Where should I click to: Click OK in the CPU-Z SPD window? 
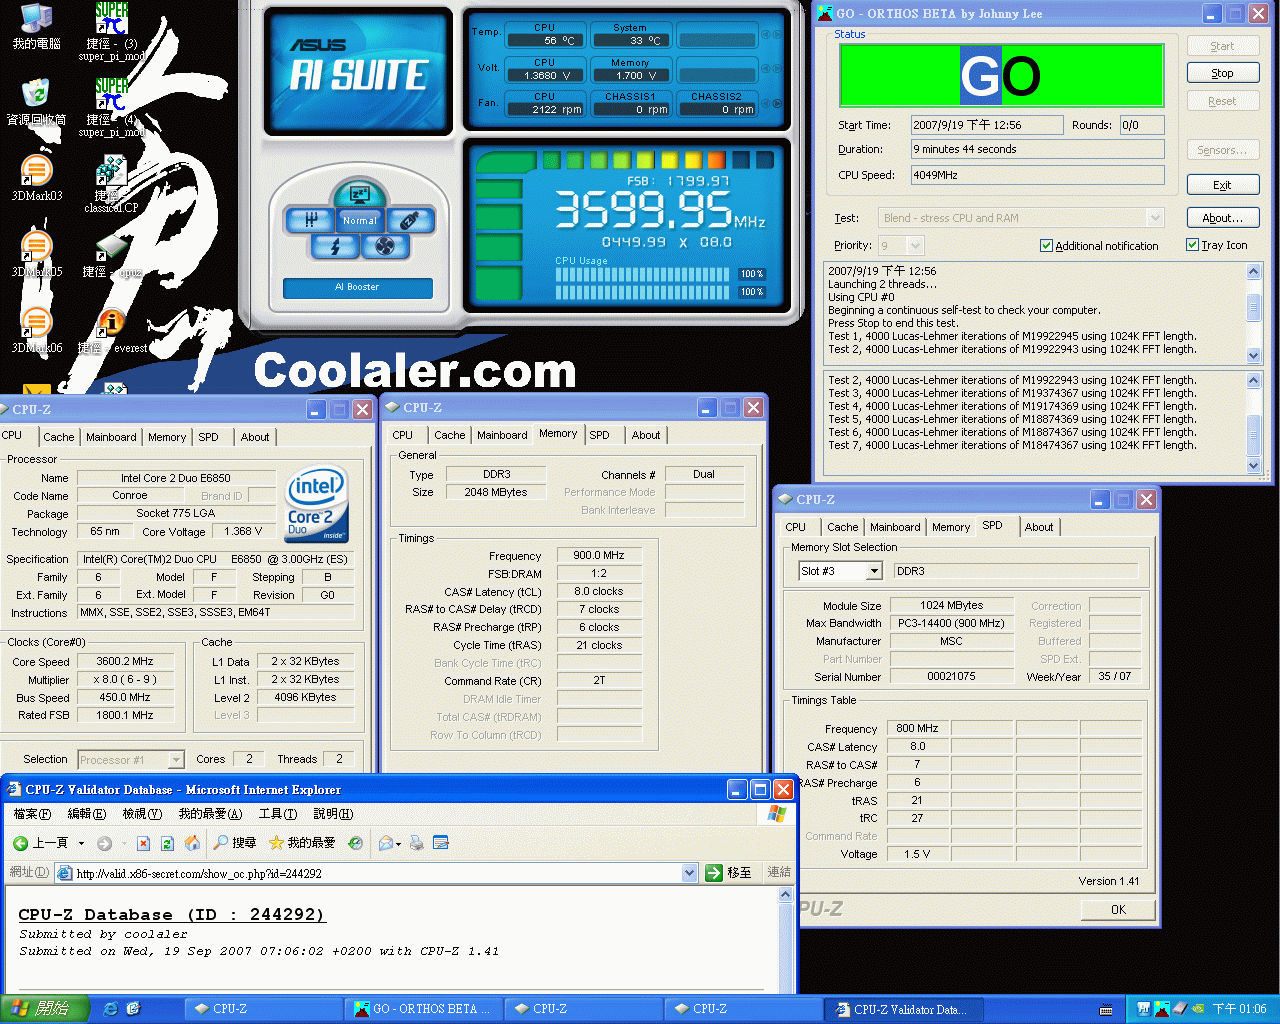1118,910
